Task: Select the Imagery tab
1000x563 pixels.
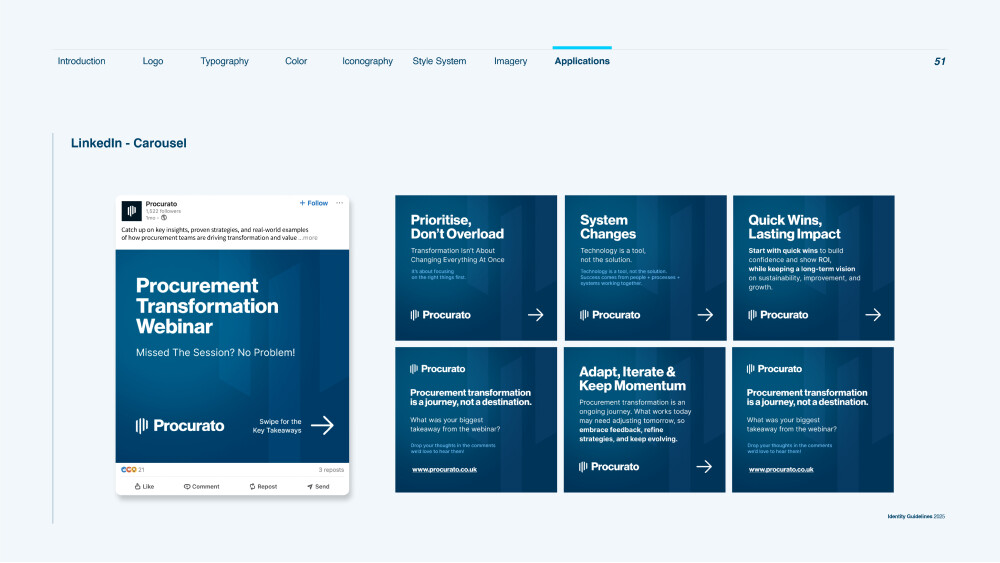Action: [x=511, y=61]
